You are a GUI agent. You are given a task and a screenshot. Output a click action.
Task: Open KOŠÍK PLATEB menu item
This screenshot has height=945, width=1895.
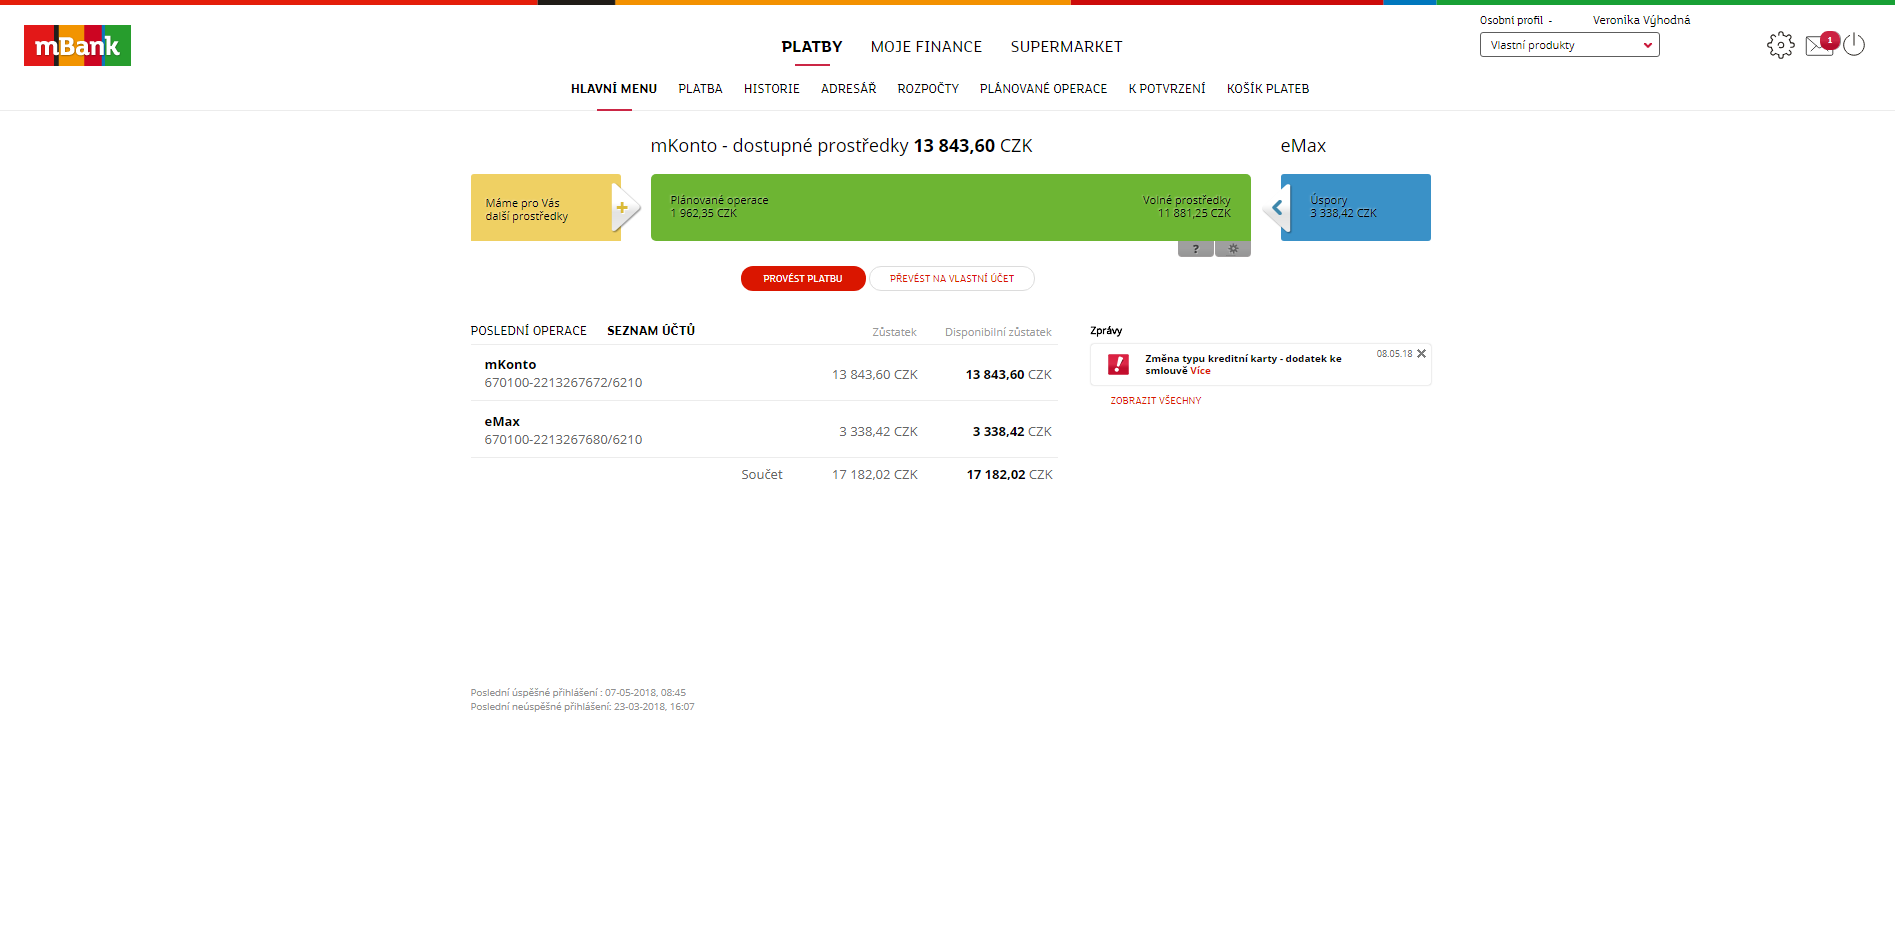[1268, 89]
